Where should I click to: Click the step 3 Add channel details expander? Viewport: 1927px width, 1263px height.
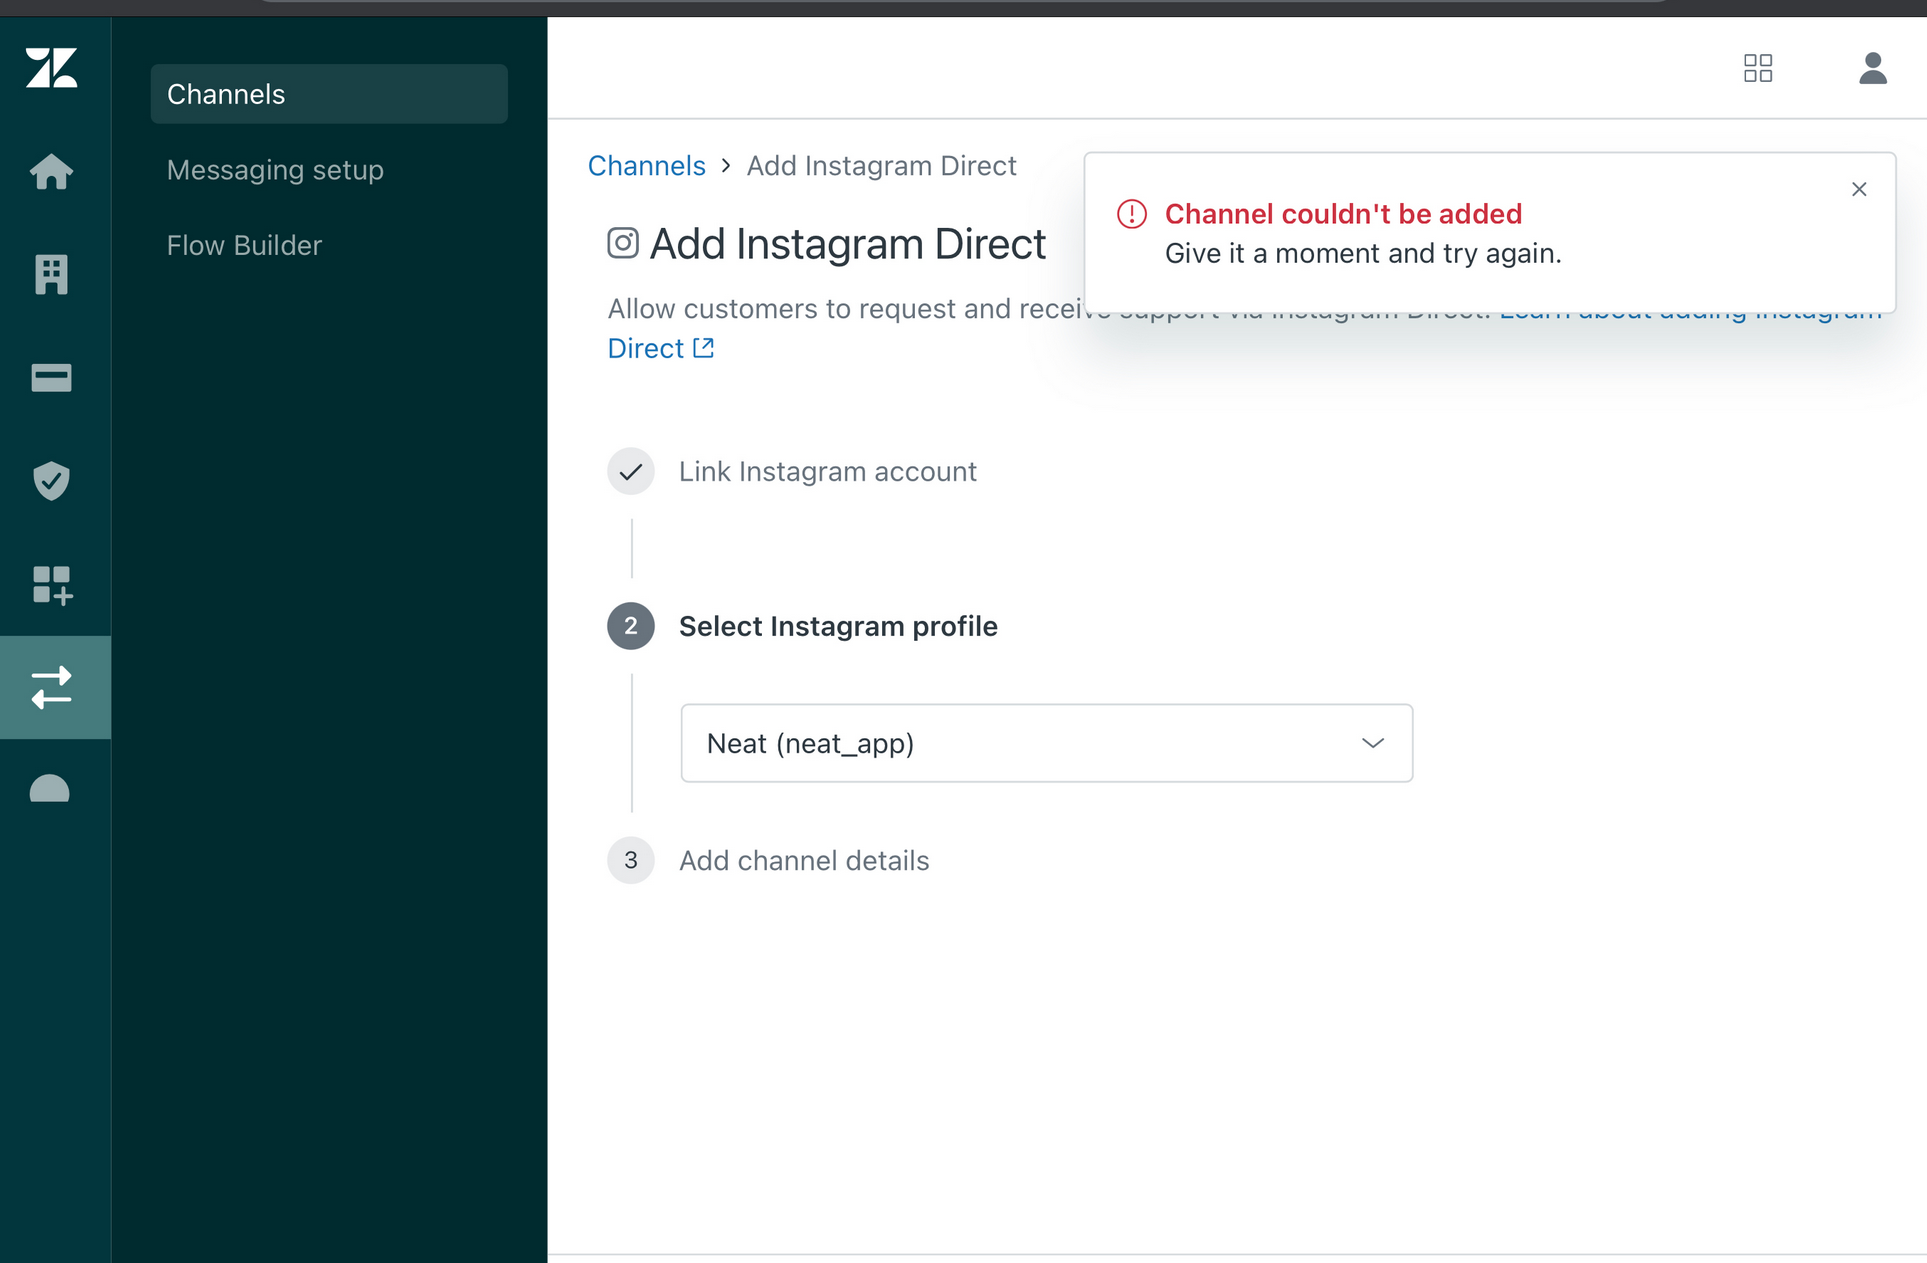804,857
